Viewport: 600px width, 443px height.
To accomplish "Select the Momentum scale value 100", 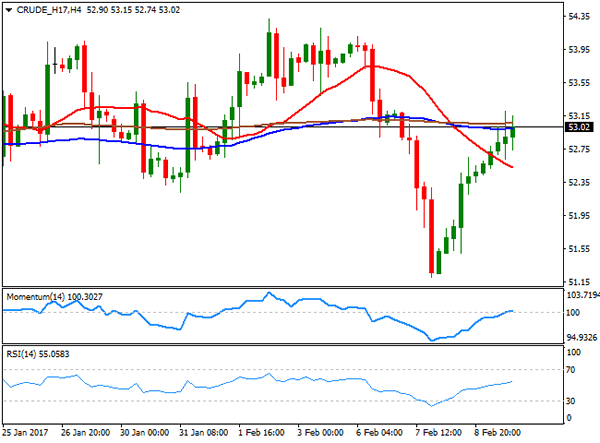I will [573, 313].
